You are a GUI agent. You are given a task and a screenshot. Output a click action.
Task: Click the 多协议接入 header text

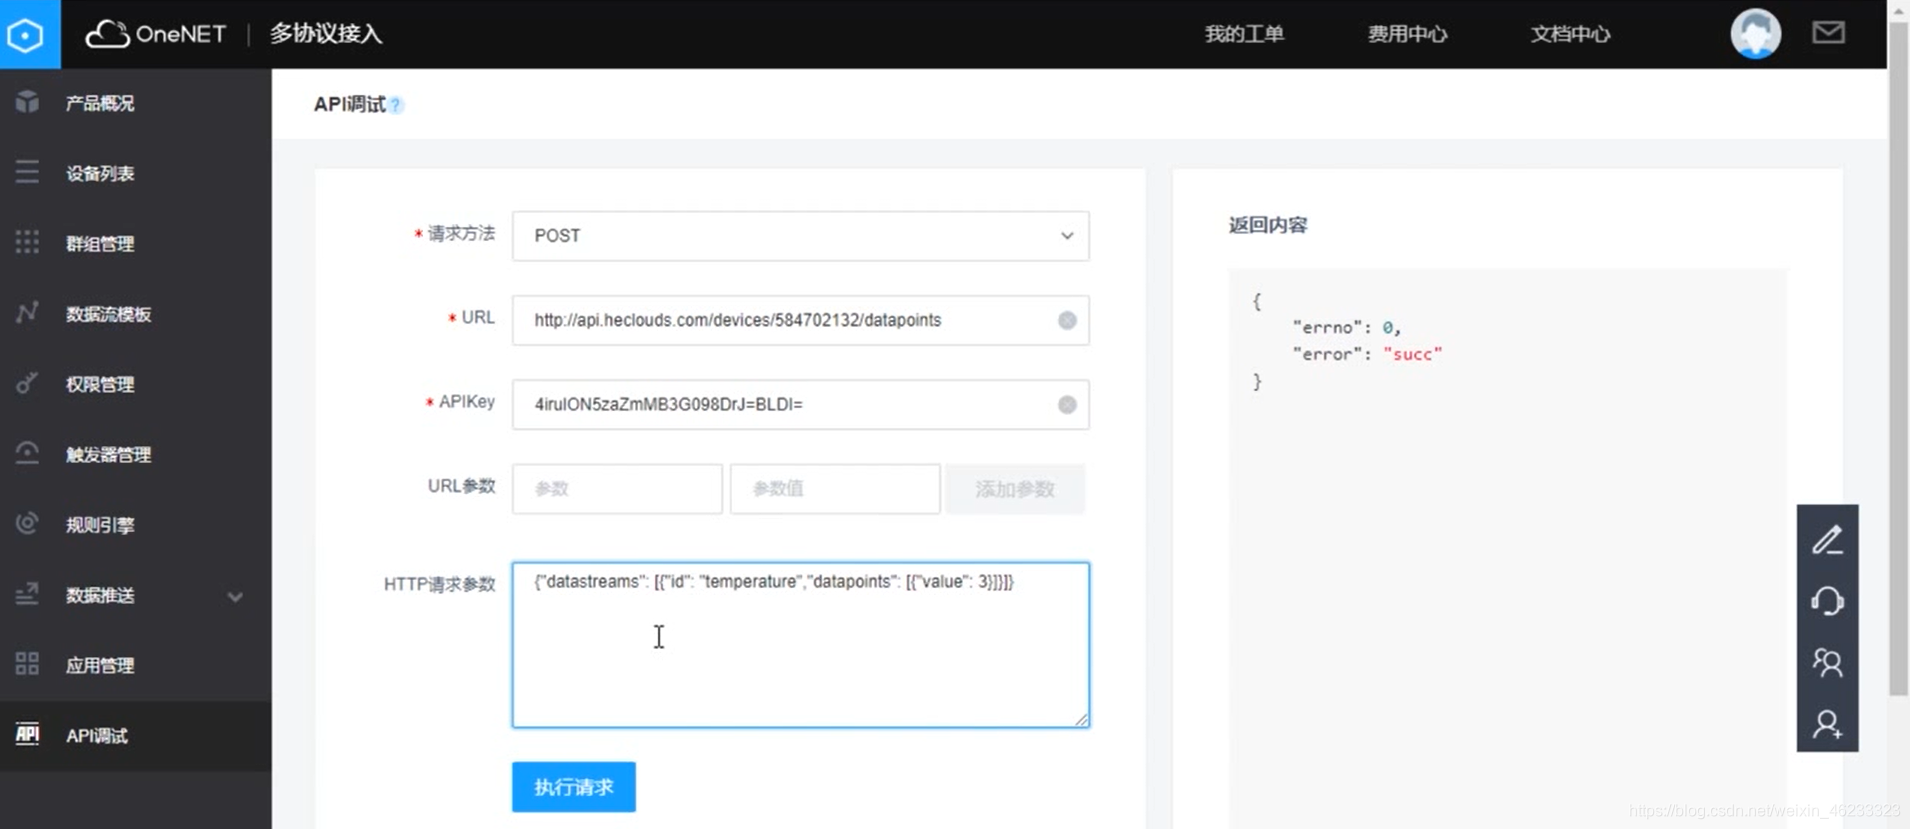point(326,34)
